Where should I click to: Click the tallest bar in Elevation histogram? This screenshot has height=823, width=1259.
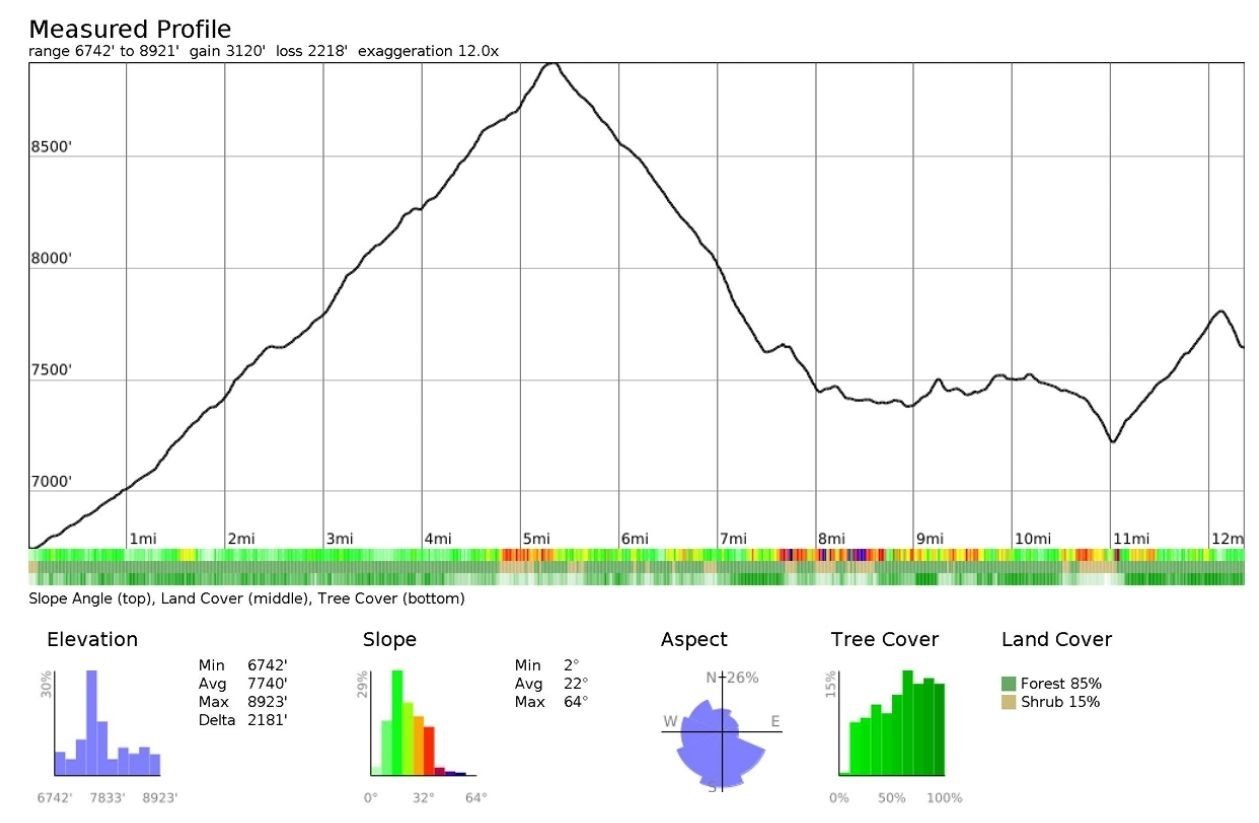[x=92, y=722]
